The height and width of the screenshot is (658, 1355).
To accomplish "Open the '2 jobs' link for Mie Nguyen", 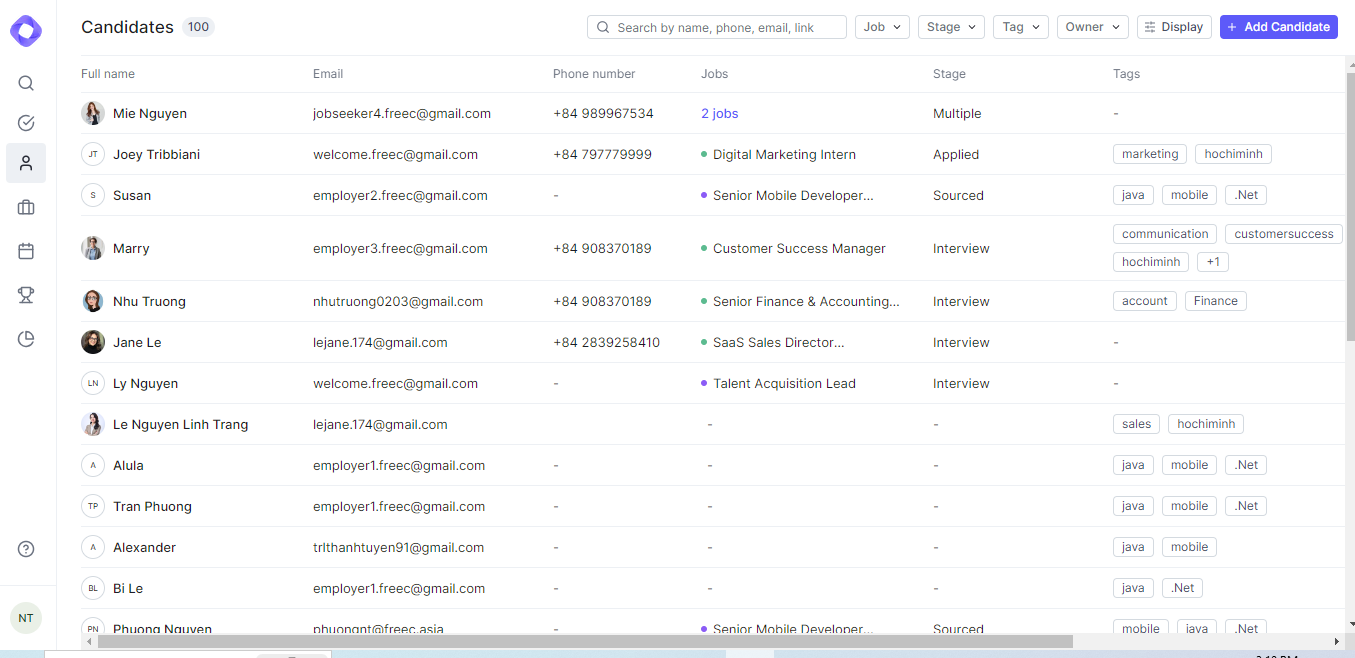I will click(720, 114).
